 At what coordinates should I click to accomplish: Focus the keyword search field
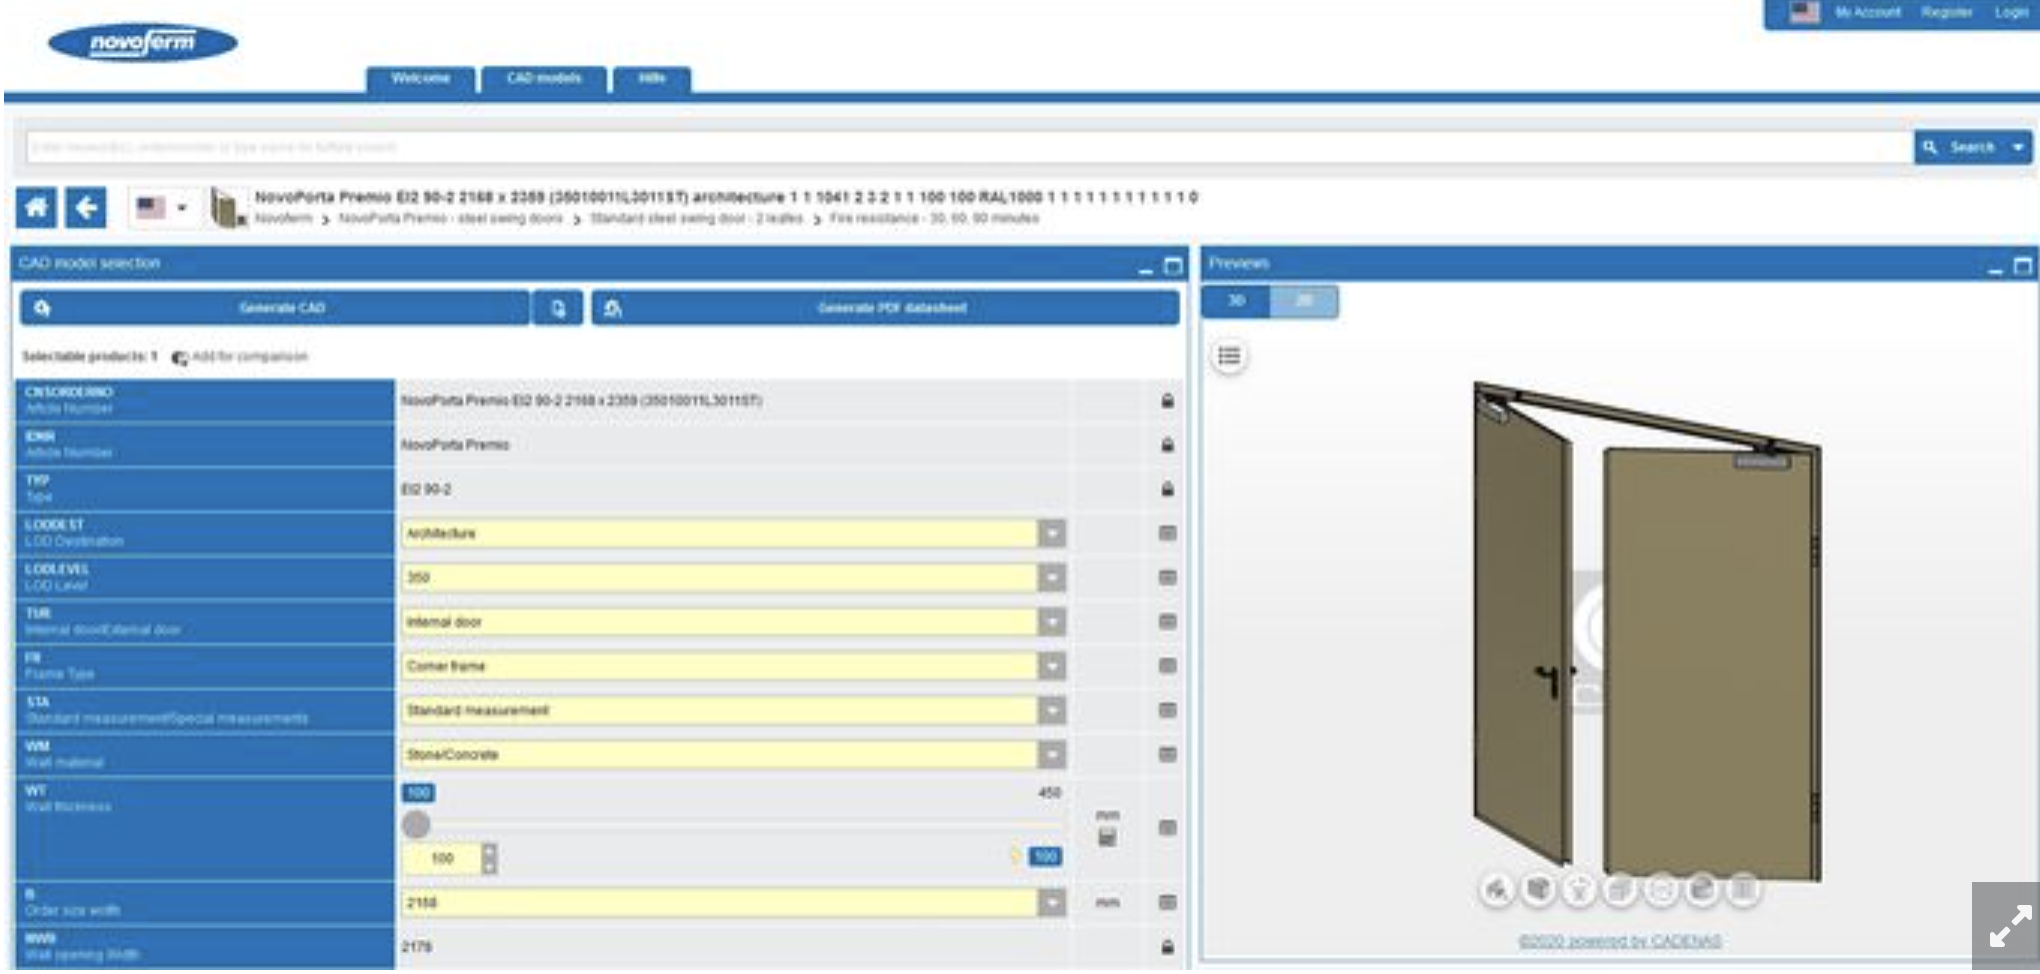point(970,147)
